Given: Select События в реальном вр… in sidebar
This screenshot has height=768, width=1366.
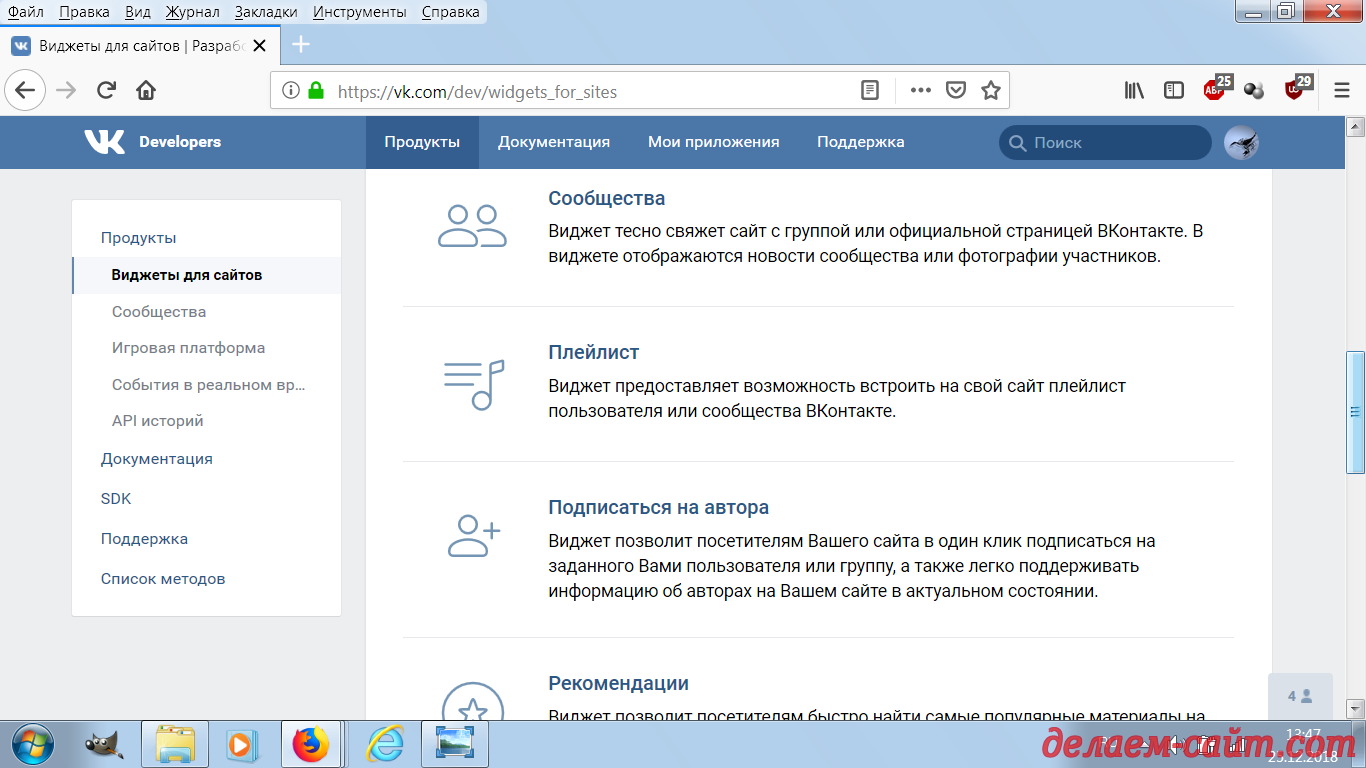Looking at the screenshot, I should pos(209,385).
